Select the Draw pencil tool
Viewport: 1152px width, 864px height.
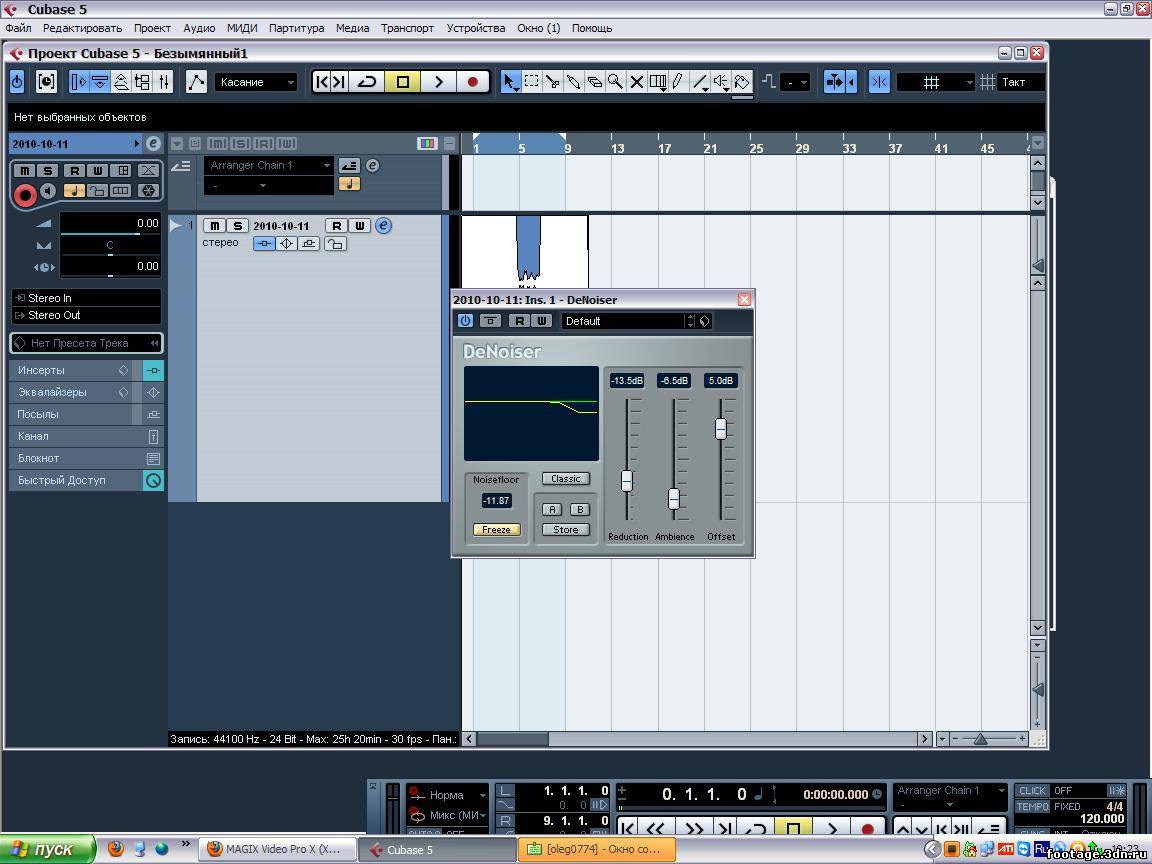pos(679,82)
